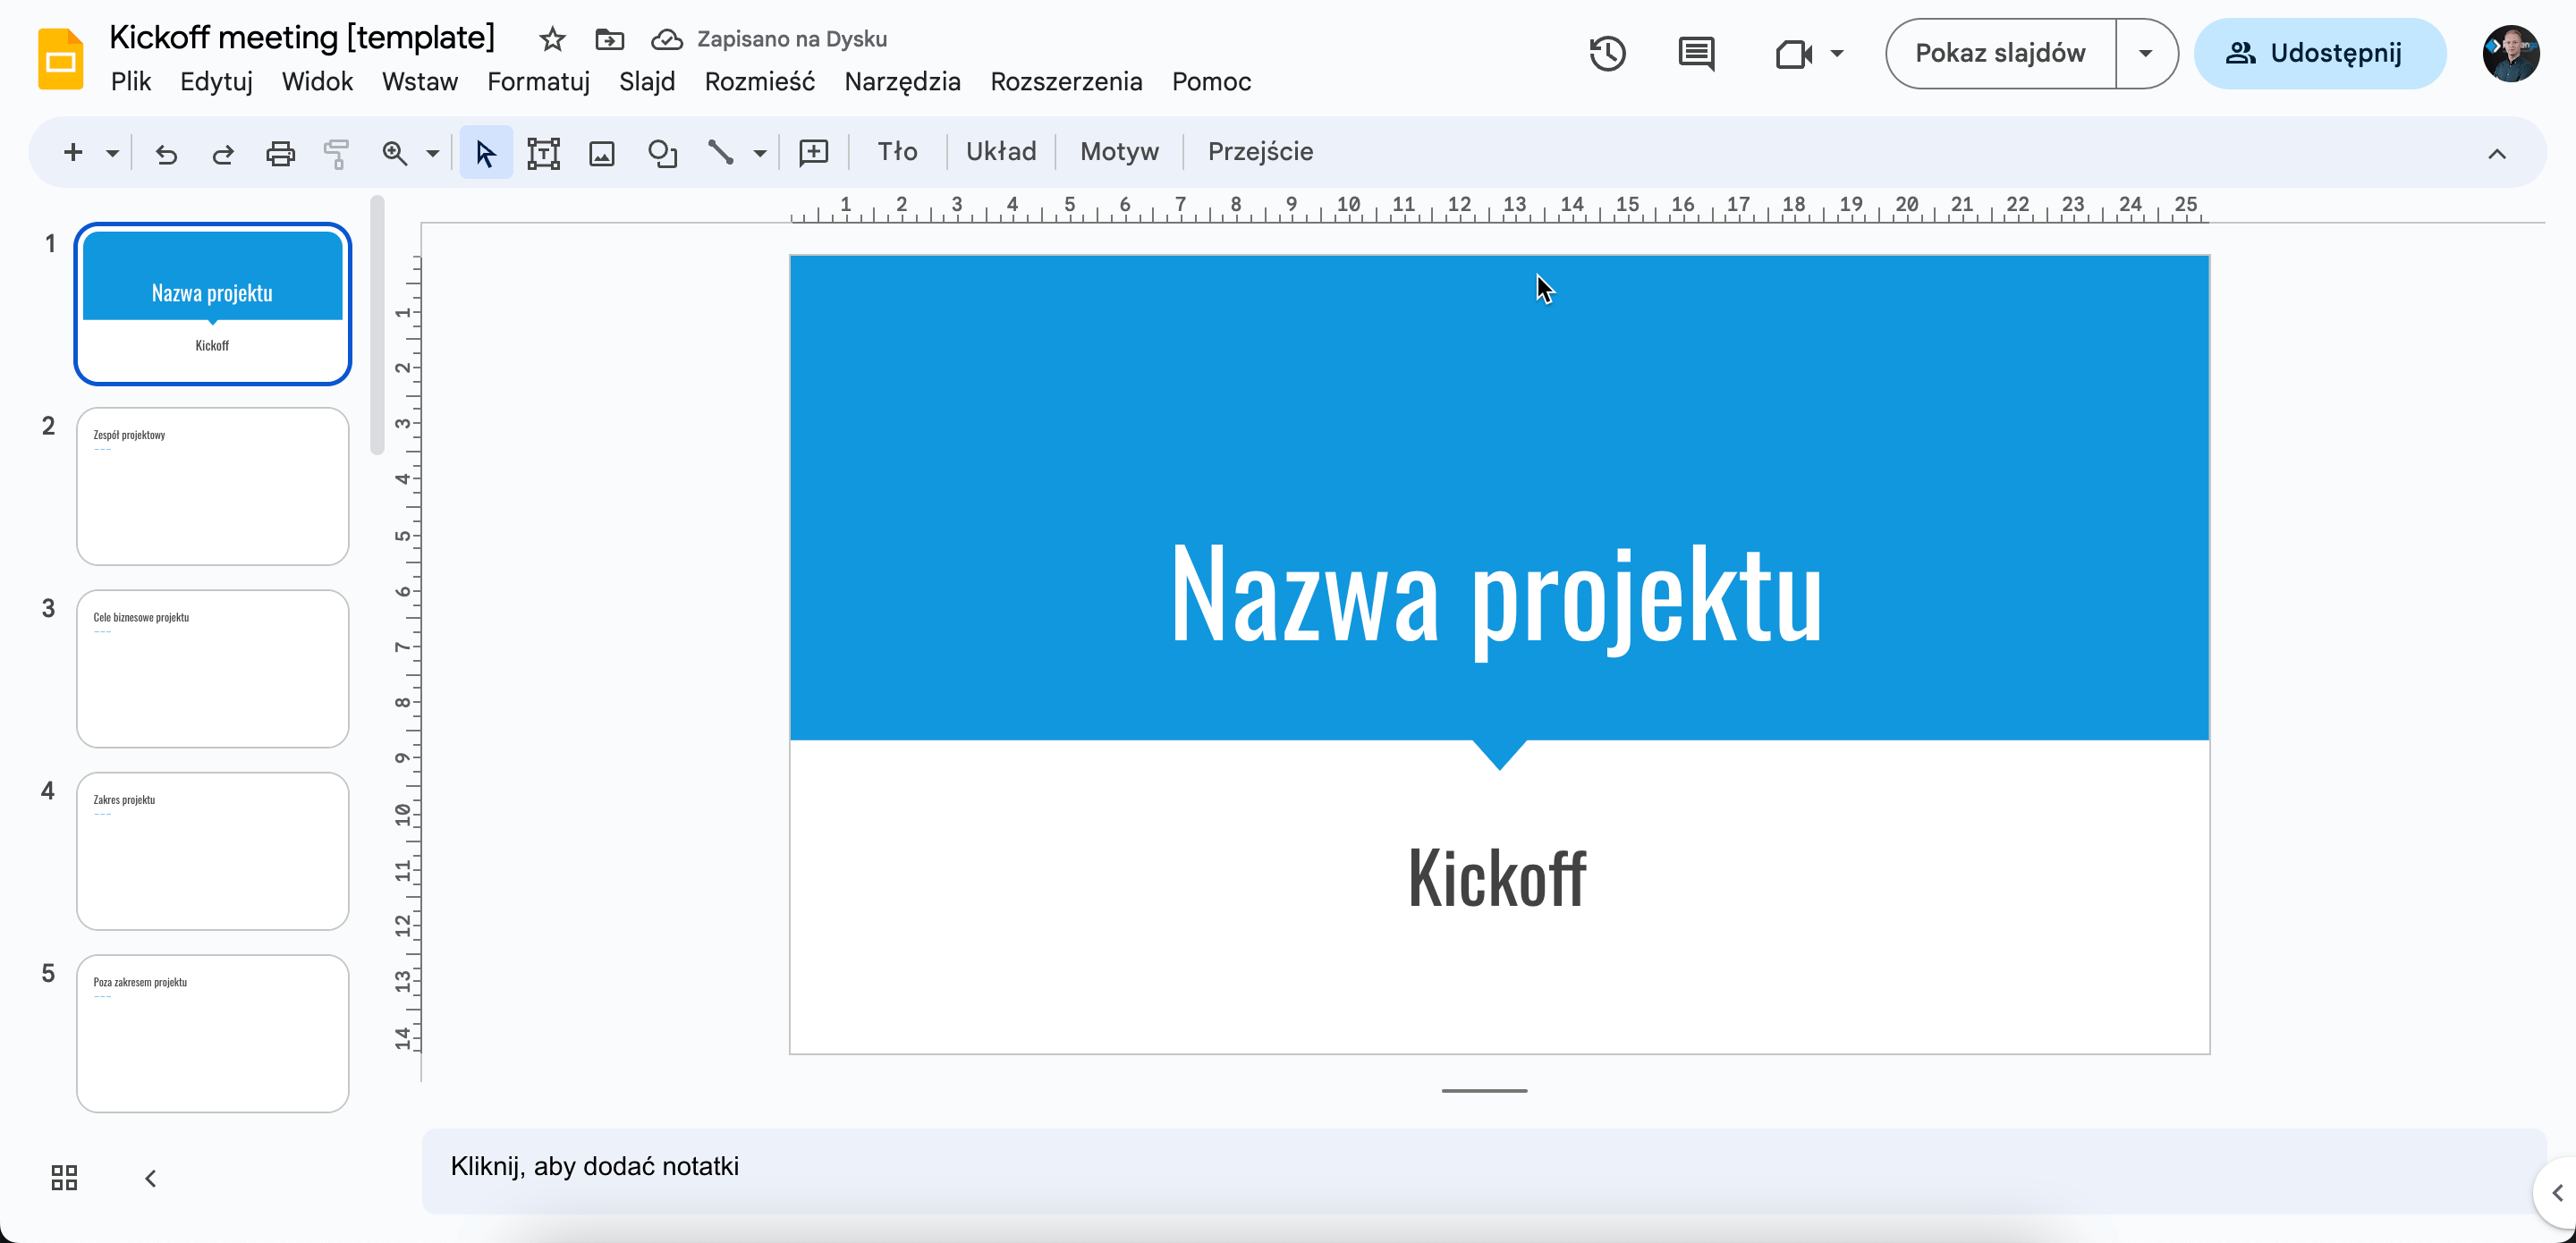The width and height of the screenshot is (2576, 1243).
Task: Open the Wstaw menu
Action: [x=419, y=82]
